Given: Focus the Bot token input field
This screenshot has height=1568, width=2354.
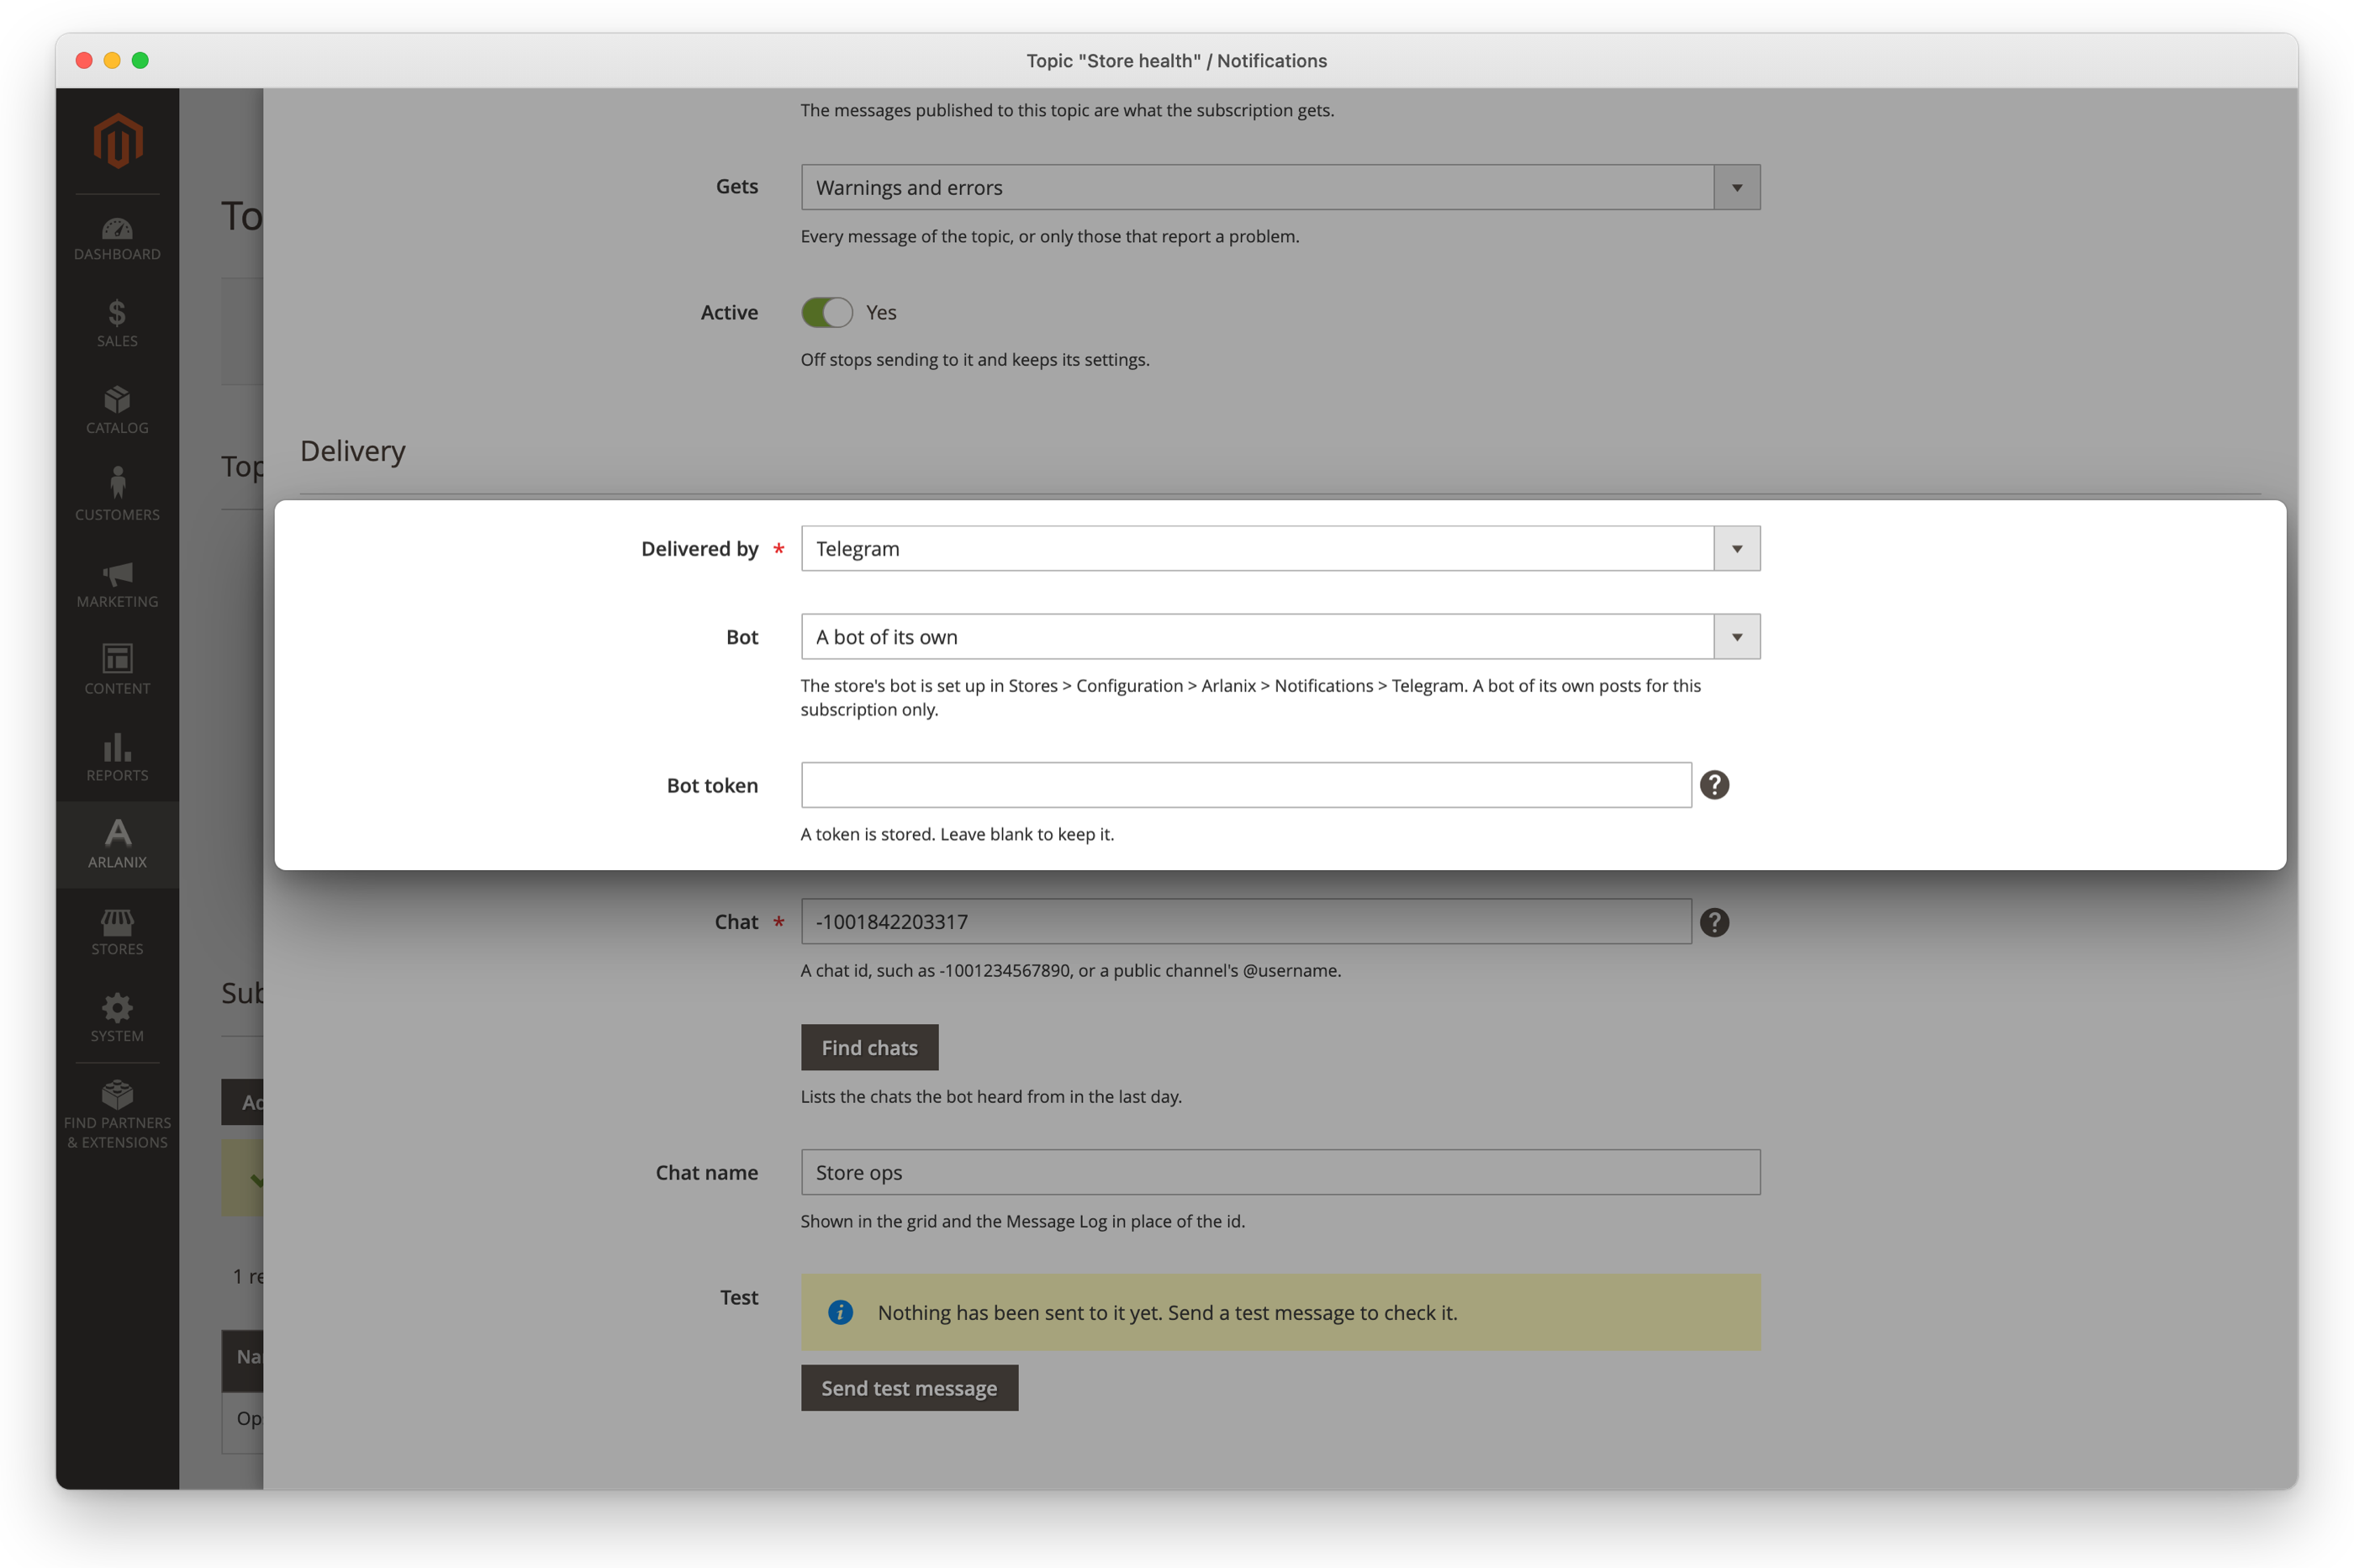Looking at the screenshot, I should (x=1246, y=785).
